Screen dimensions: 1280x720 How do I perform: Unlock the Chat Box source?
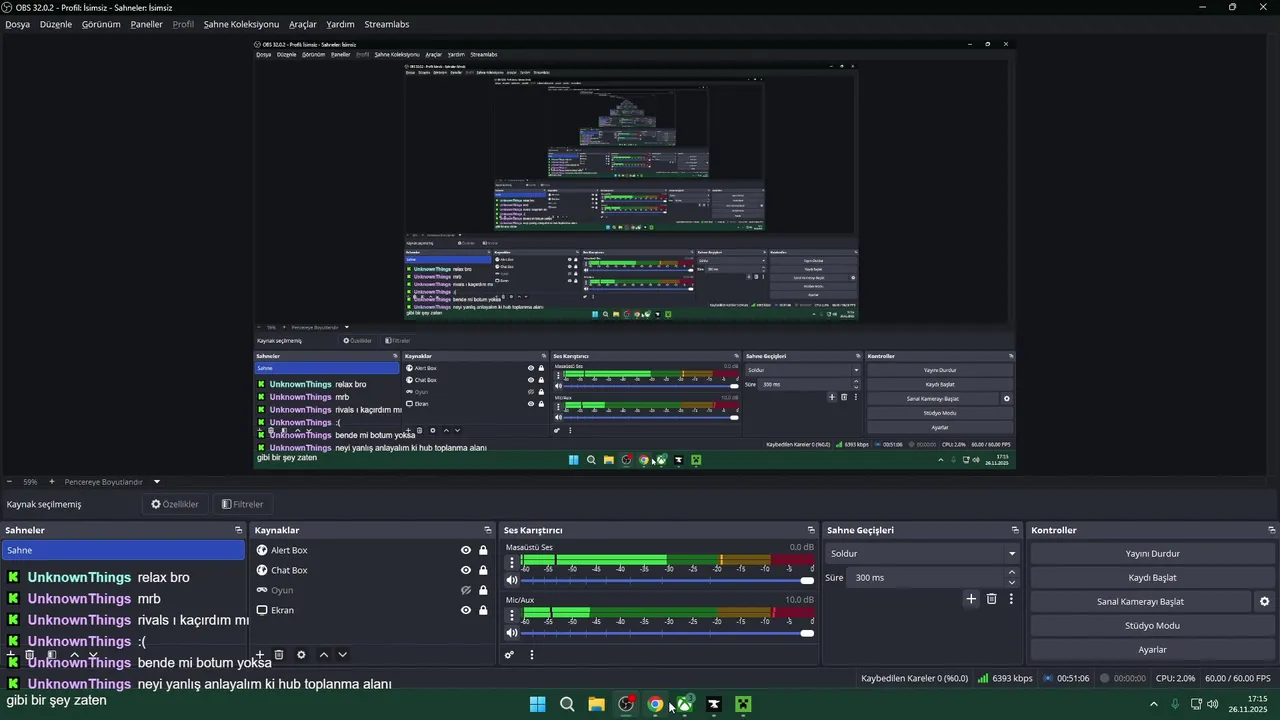pyautogui.click(x=483, y=570)
